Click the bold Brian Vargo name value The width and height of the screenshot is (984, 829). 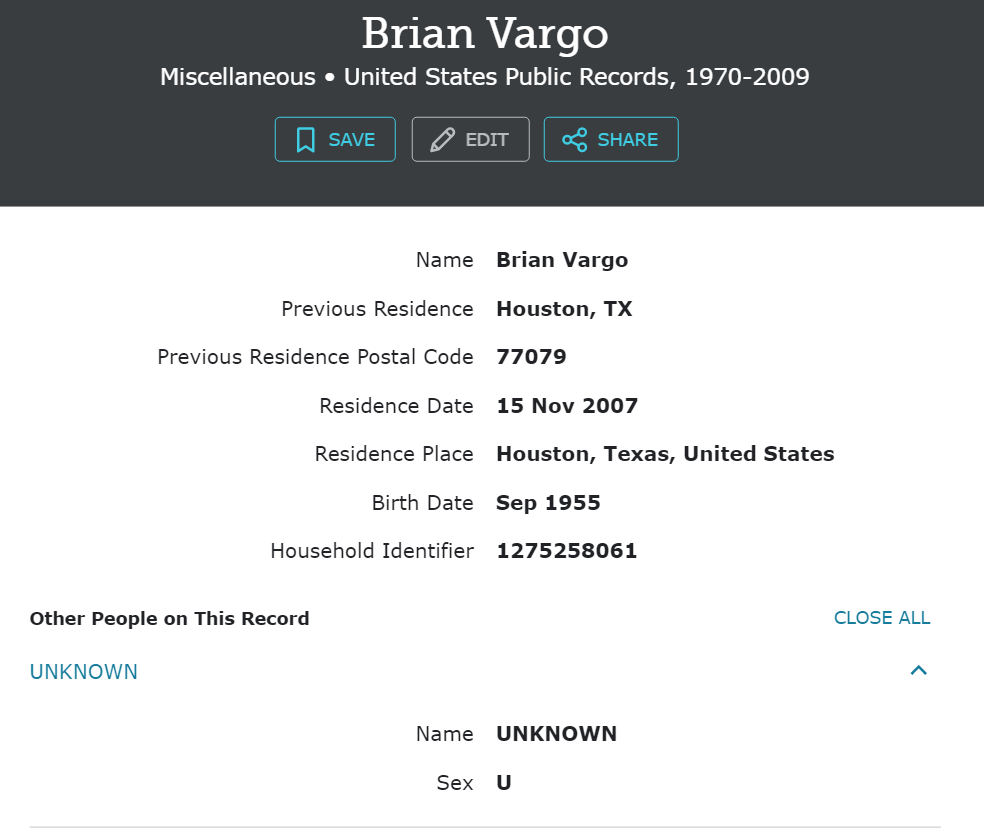[x=562, y=260]
